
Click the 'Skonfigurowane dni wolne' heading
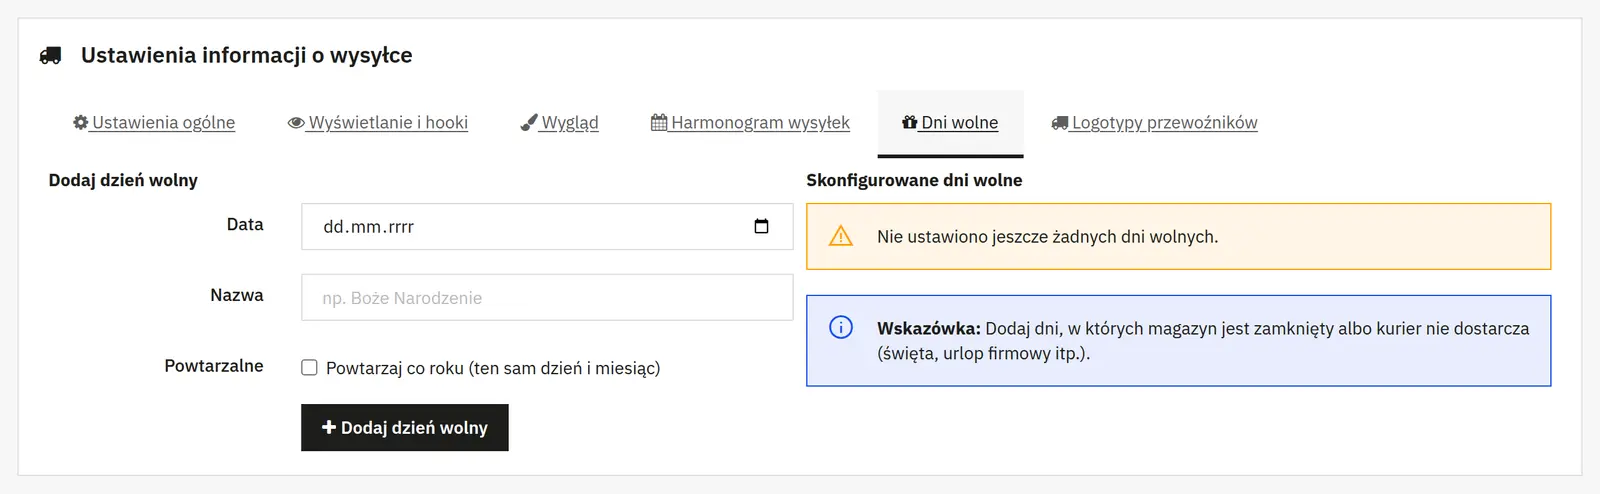[x=914, y=180]
